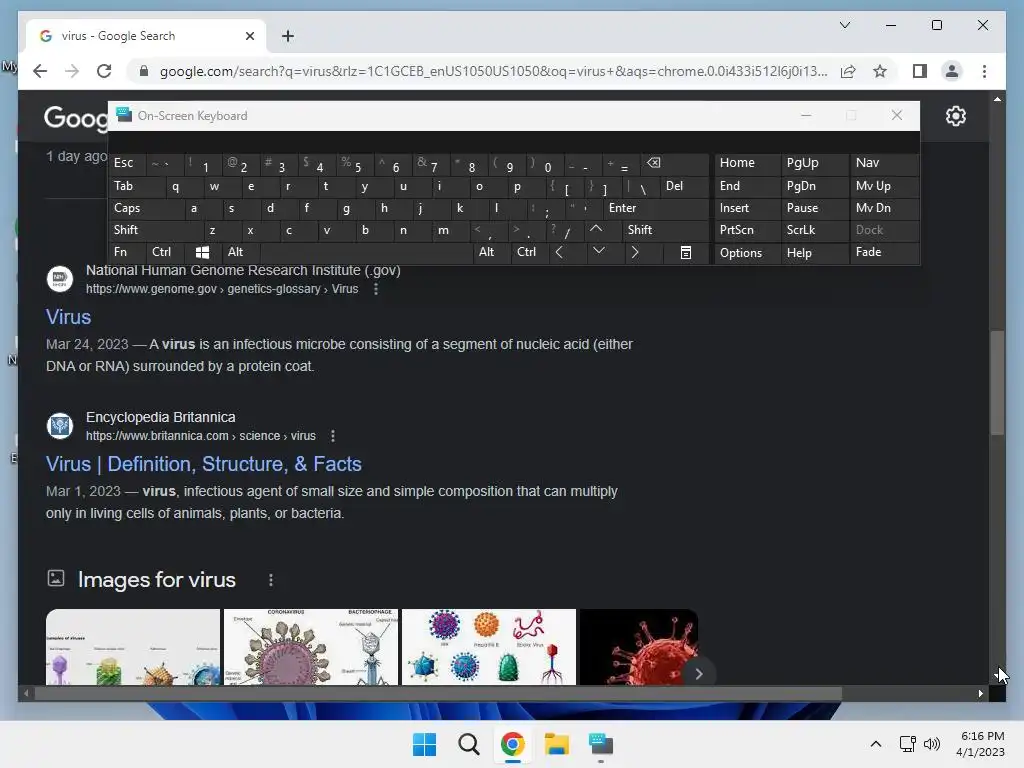
Task: Click the Windows key on the on-screen keyboard
Action: coord(202,252)
